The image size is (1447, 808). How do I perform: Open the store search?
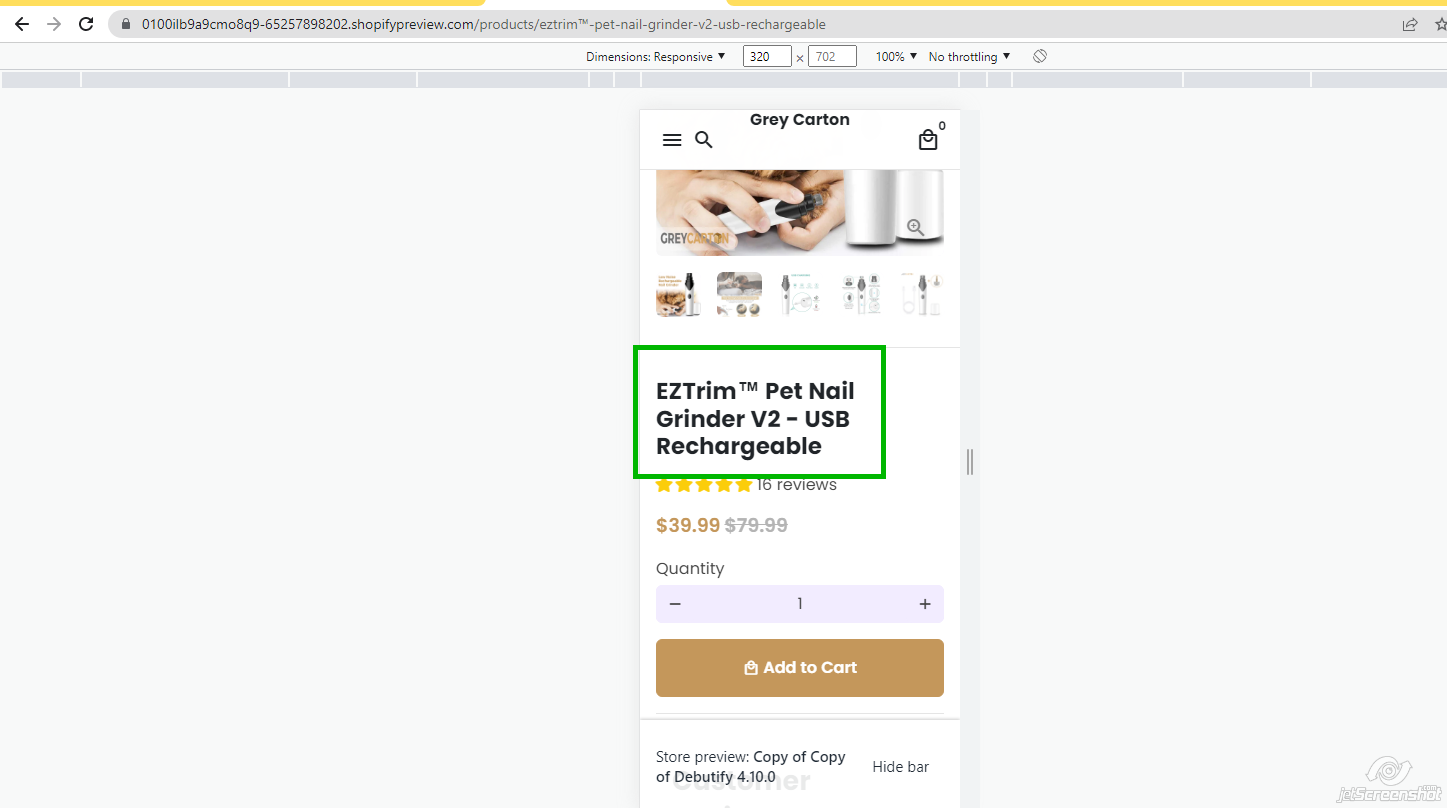click(704, 140)
